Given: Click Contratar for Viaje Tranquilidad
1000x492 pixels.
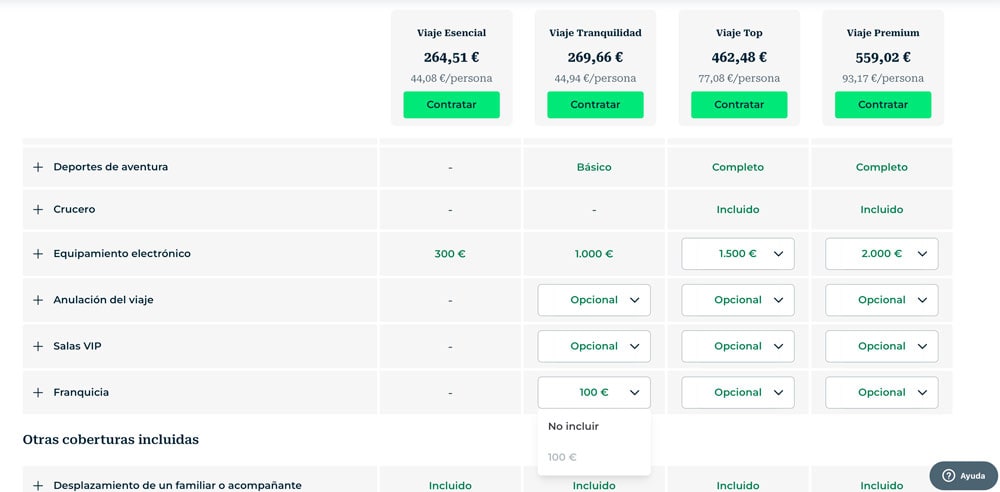Looking at the screenshot, I should 595,105.
